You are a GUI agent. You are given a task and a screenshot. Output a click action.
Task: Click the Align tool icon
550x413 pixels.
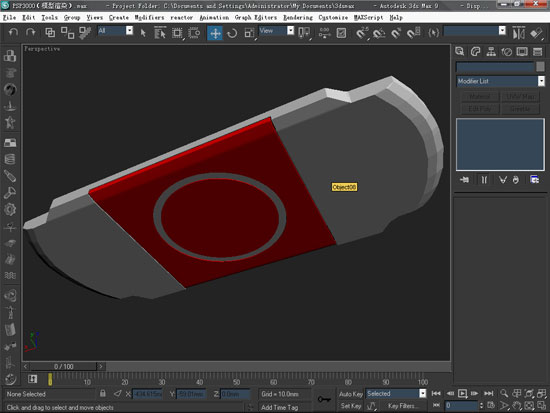(x=536, y=33)
